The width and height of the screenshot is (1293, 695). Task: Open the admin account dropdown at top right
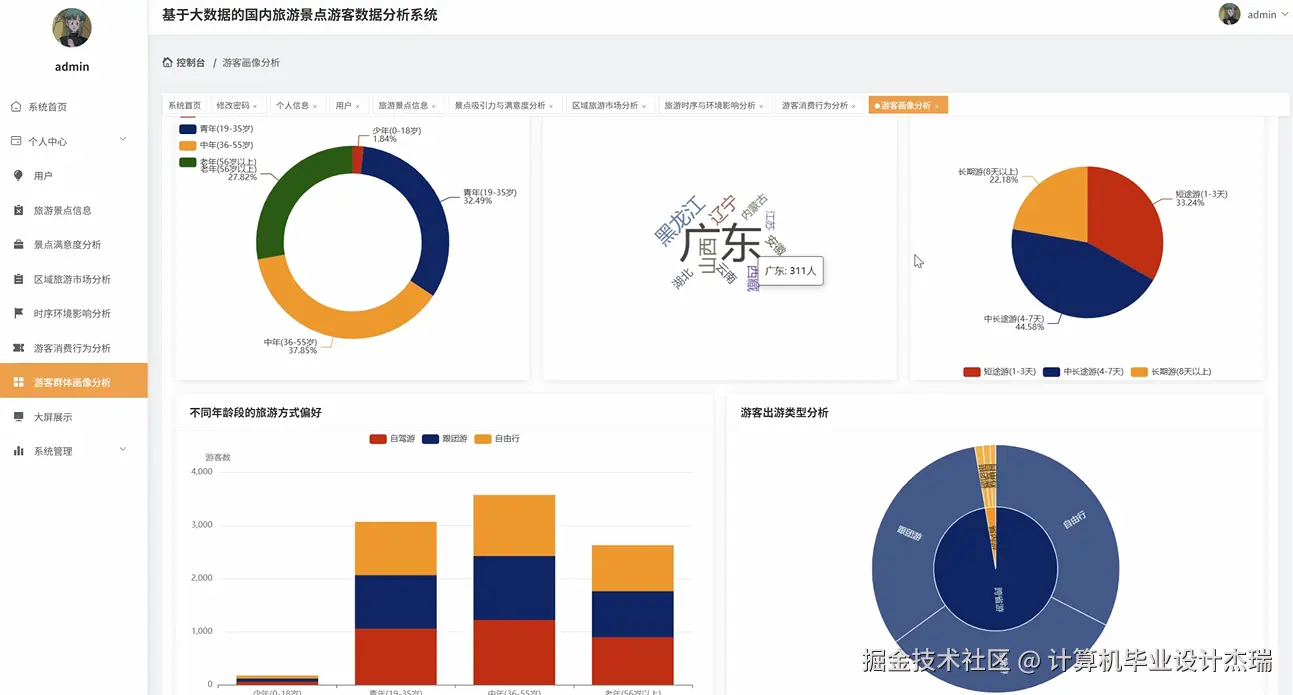click(x=1262, y=14)
